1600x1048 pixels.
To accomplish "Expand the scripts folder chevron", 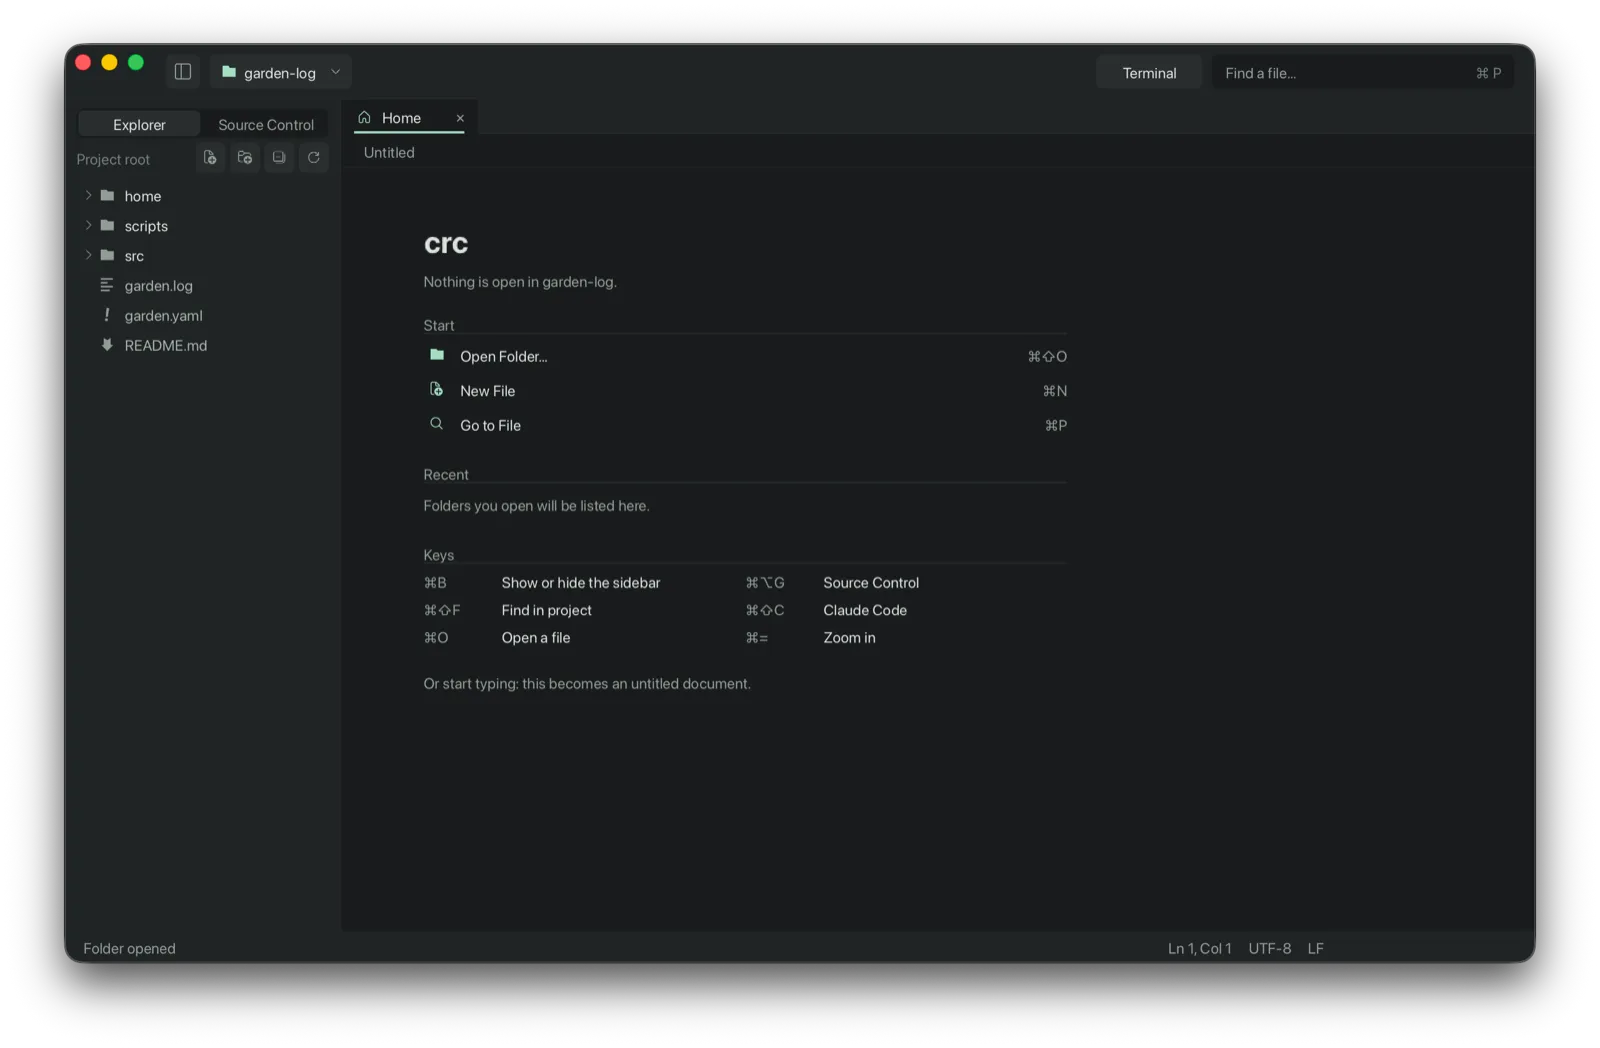I will point(88,226).
